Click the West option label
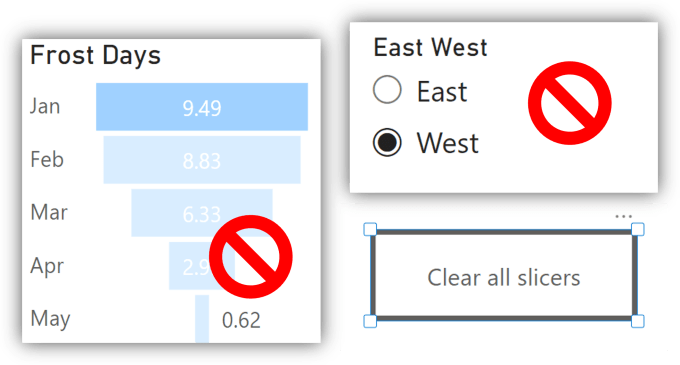The height and width of the screenshot is (365, 680). pos(448,143)
